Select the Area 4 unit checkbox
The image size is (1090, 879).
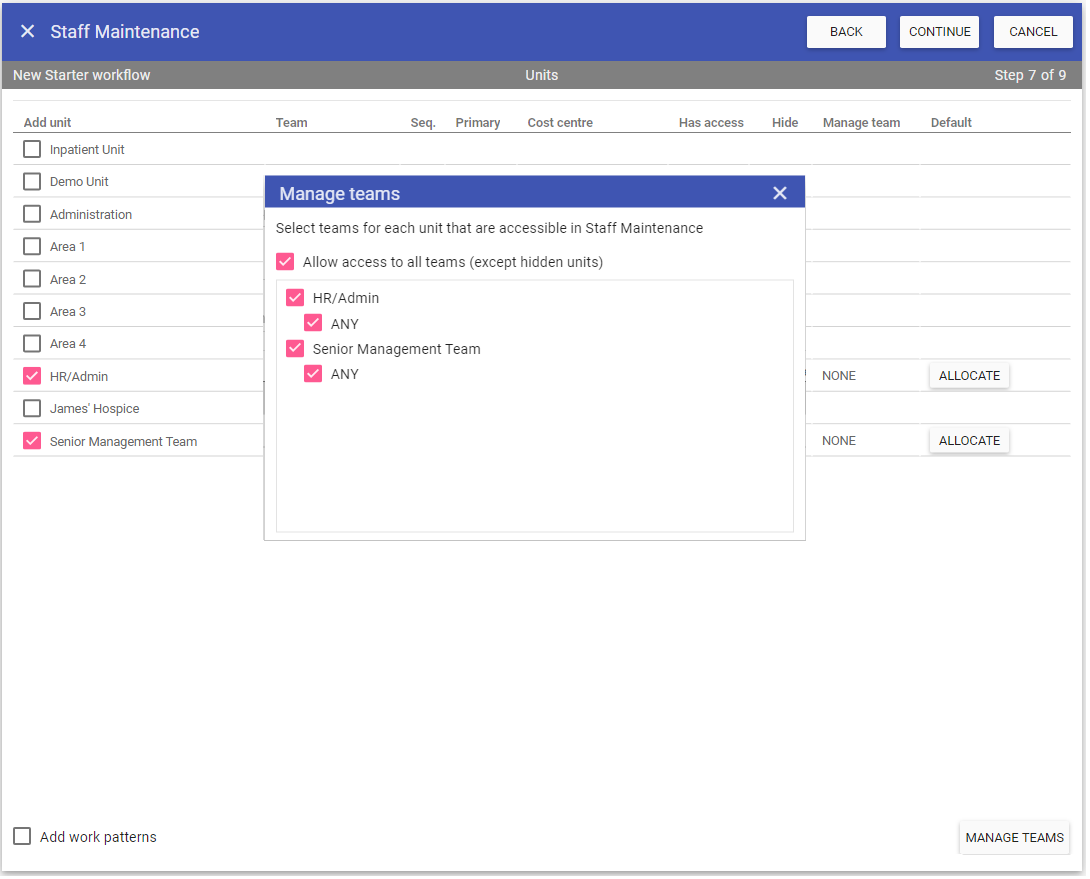tap(32, 344)
